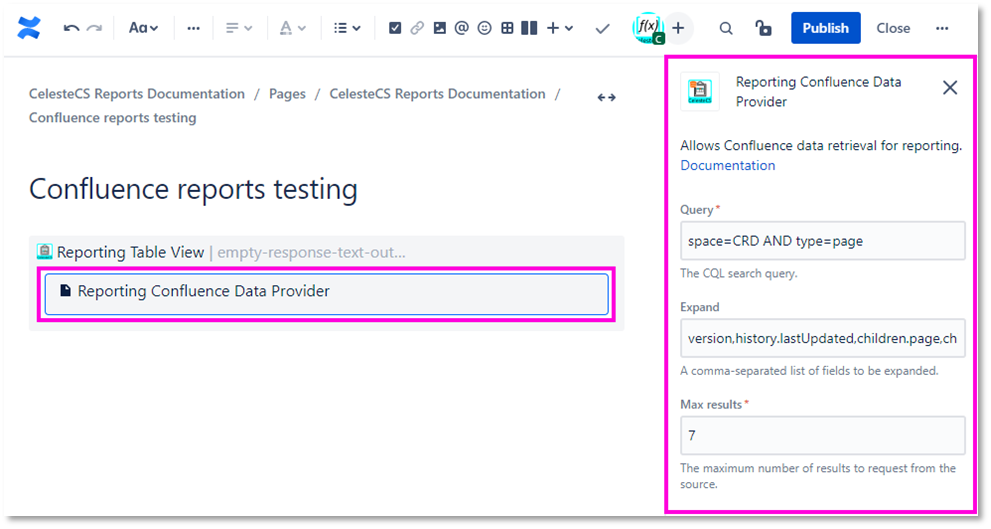
Task: Invite a collaborator with plus button
Action: click(x=678, y=28)
